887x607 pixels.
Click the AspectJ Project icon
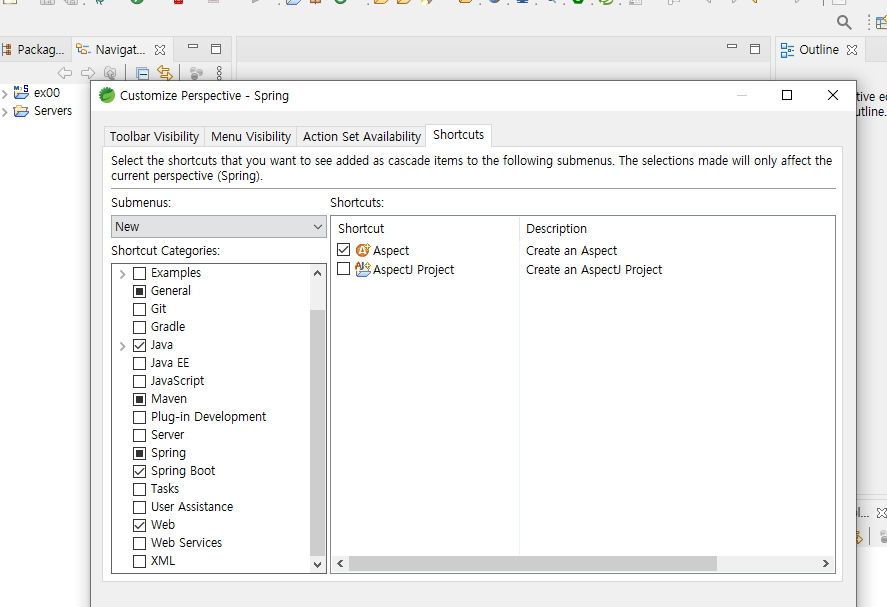coord(363,269)
